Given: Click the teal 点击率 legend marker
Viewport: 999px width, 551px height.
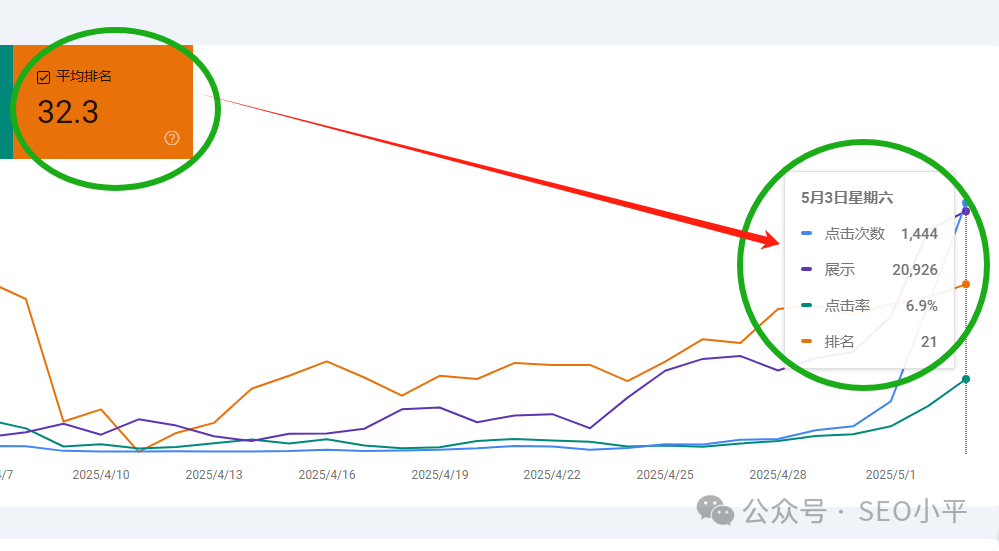Looking at the screenshot, I should (x=807, y=305).
